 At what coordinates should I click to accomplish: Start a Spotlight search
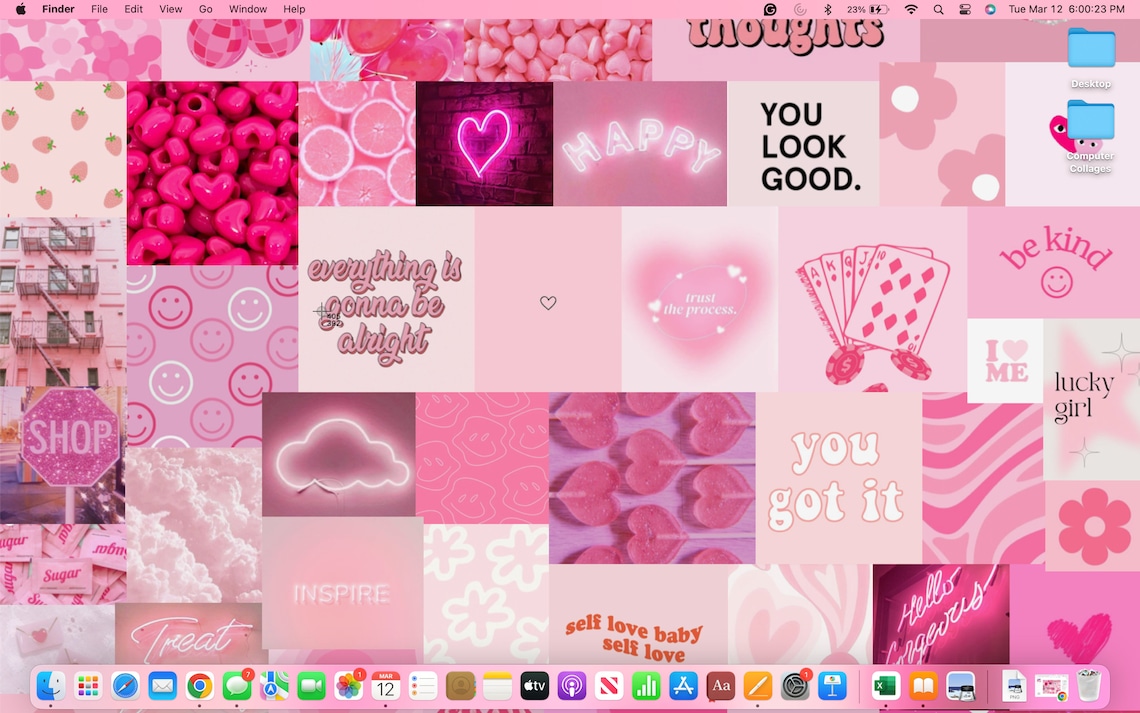tap(937, 9)
